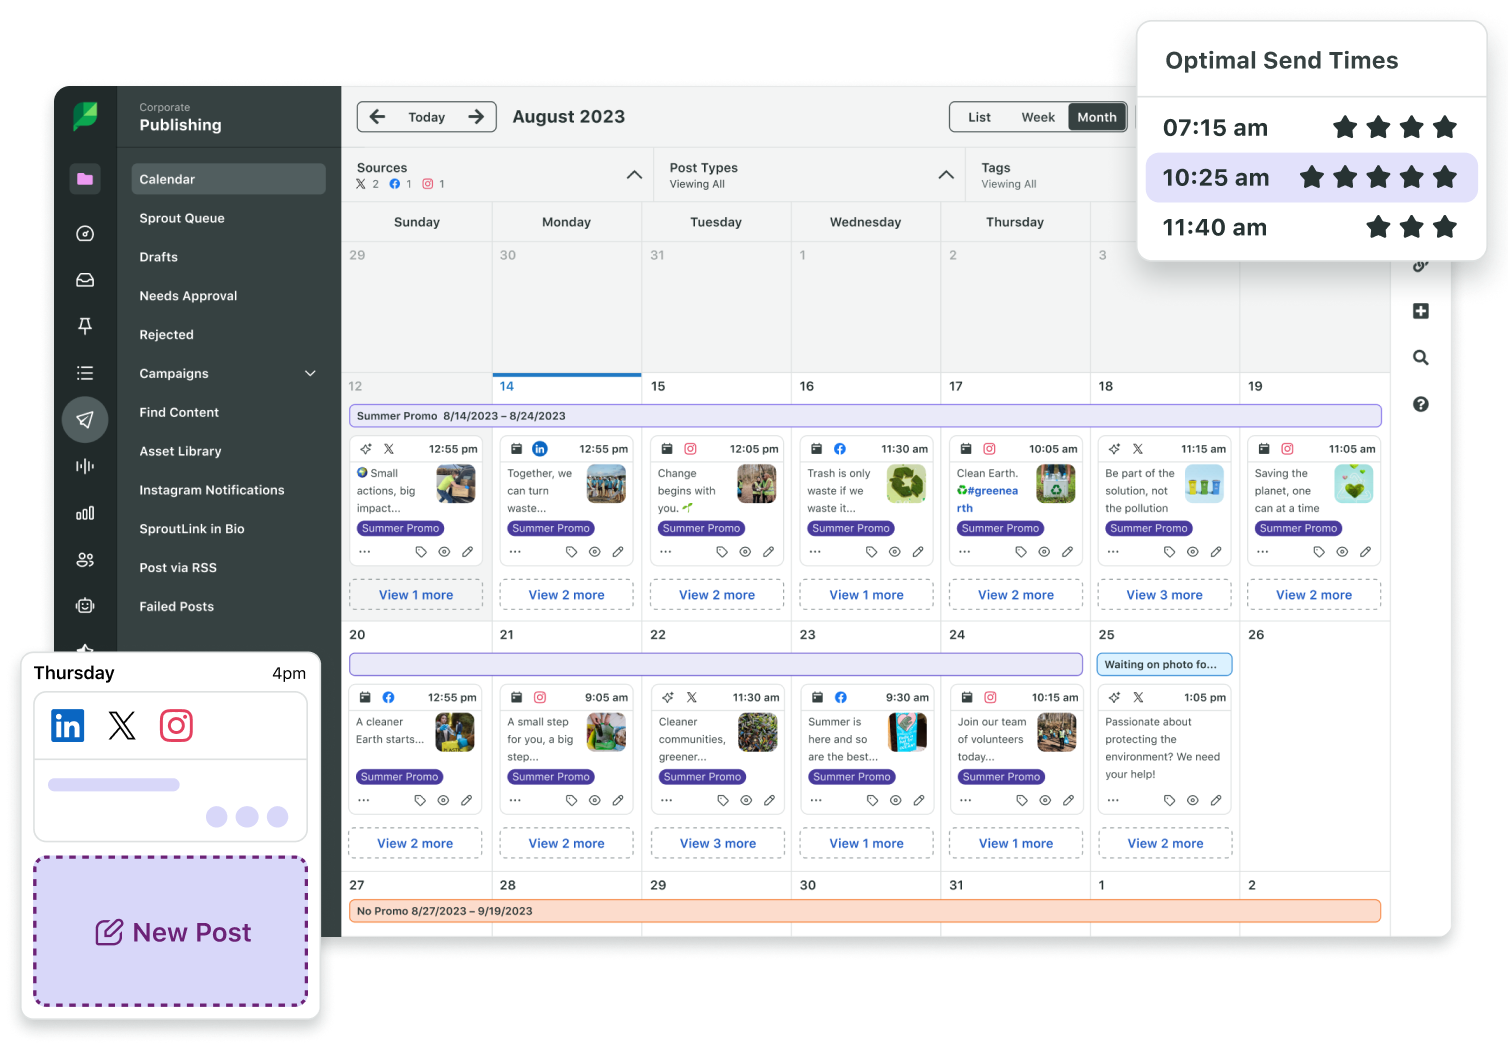Click the compose plus icon on right panel
Screen dimensions: 1508x1064
tap(1421, 311)
